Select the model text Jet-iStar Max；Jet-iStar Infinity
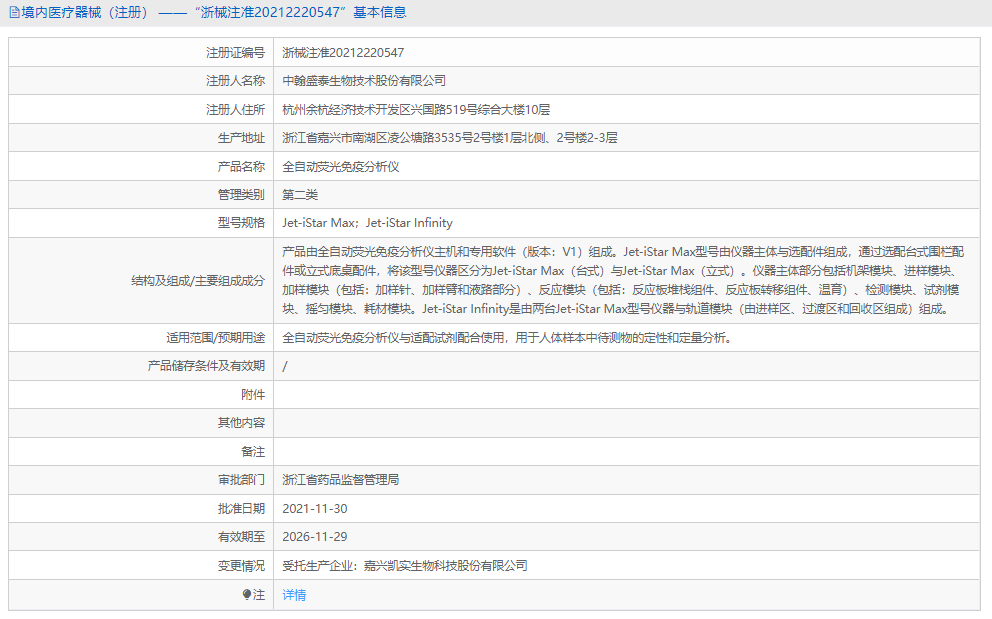992x619 pixels. 368,223
